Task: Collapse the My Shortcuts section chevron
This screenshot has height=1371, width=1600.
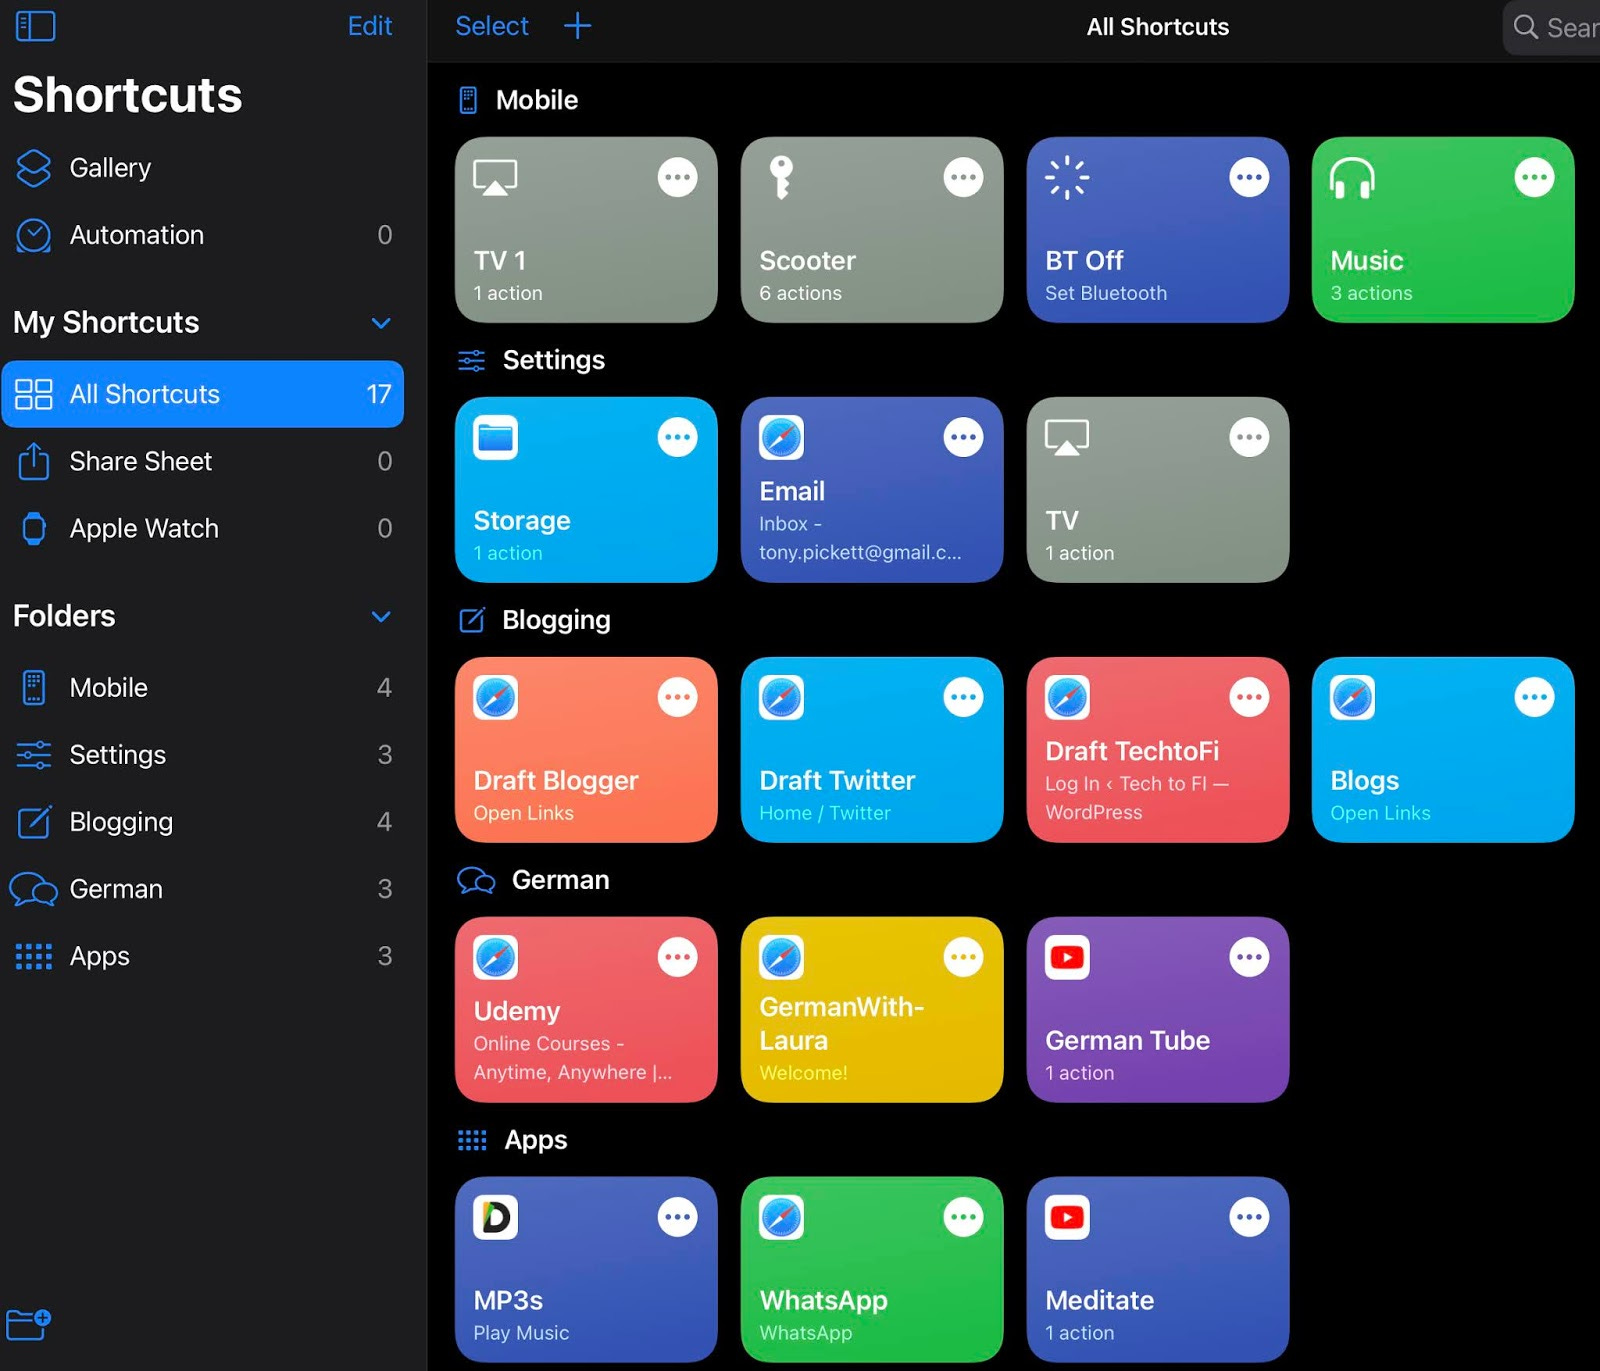Action: (381, 323)
